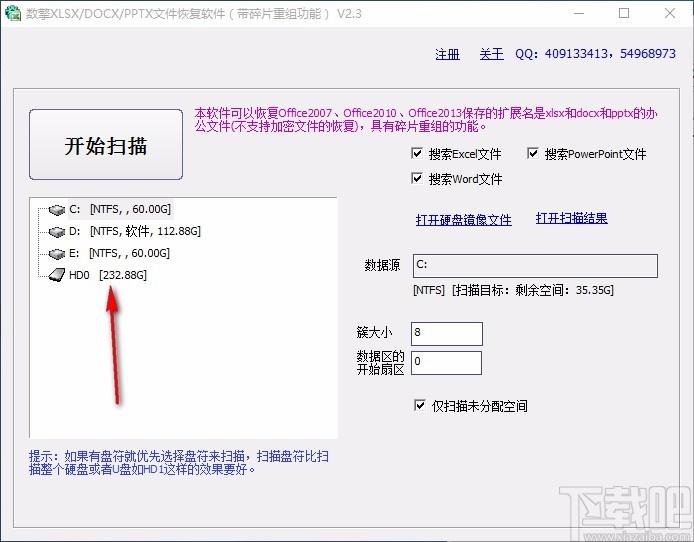Select row E: [NTFS, , 60.00G]

120,253
